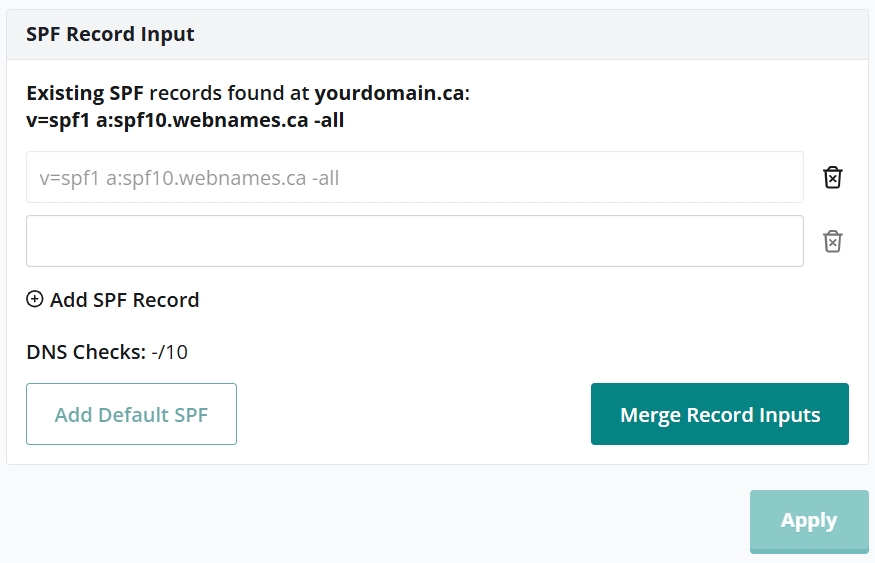Click the plus circle icon beside Add SPF Record

(35, 299)
